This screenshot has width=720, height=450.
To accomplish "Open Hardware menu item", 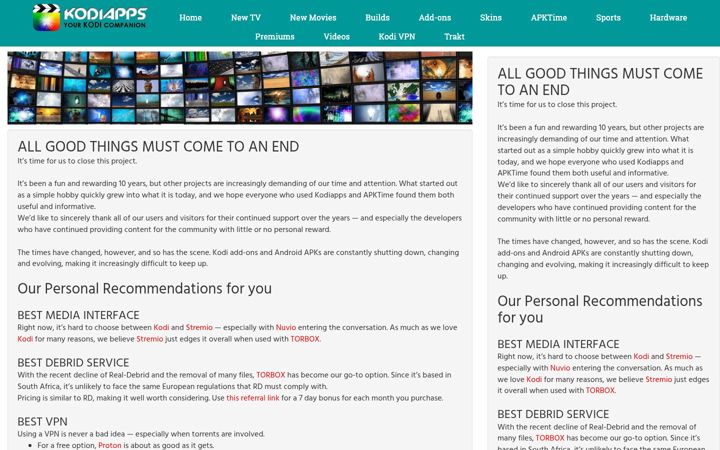I will [x=668, y=18].
